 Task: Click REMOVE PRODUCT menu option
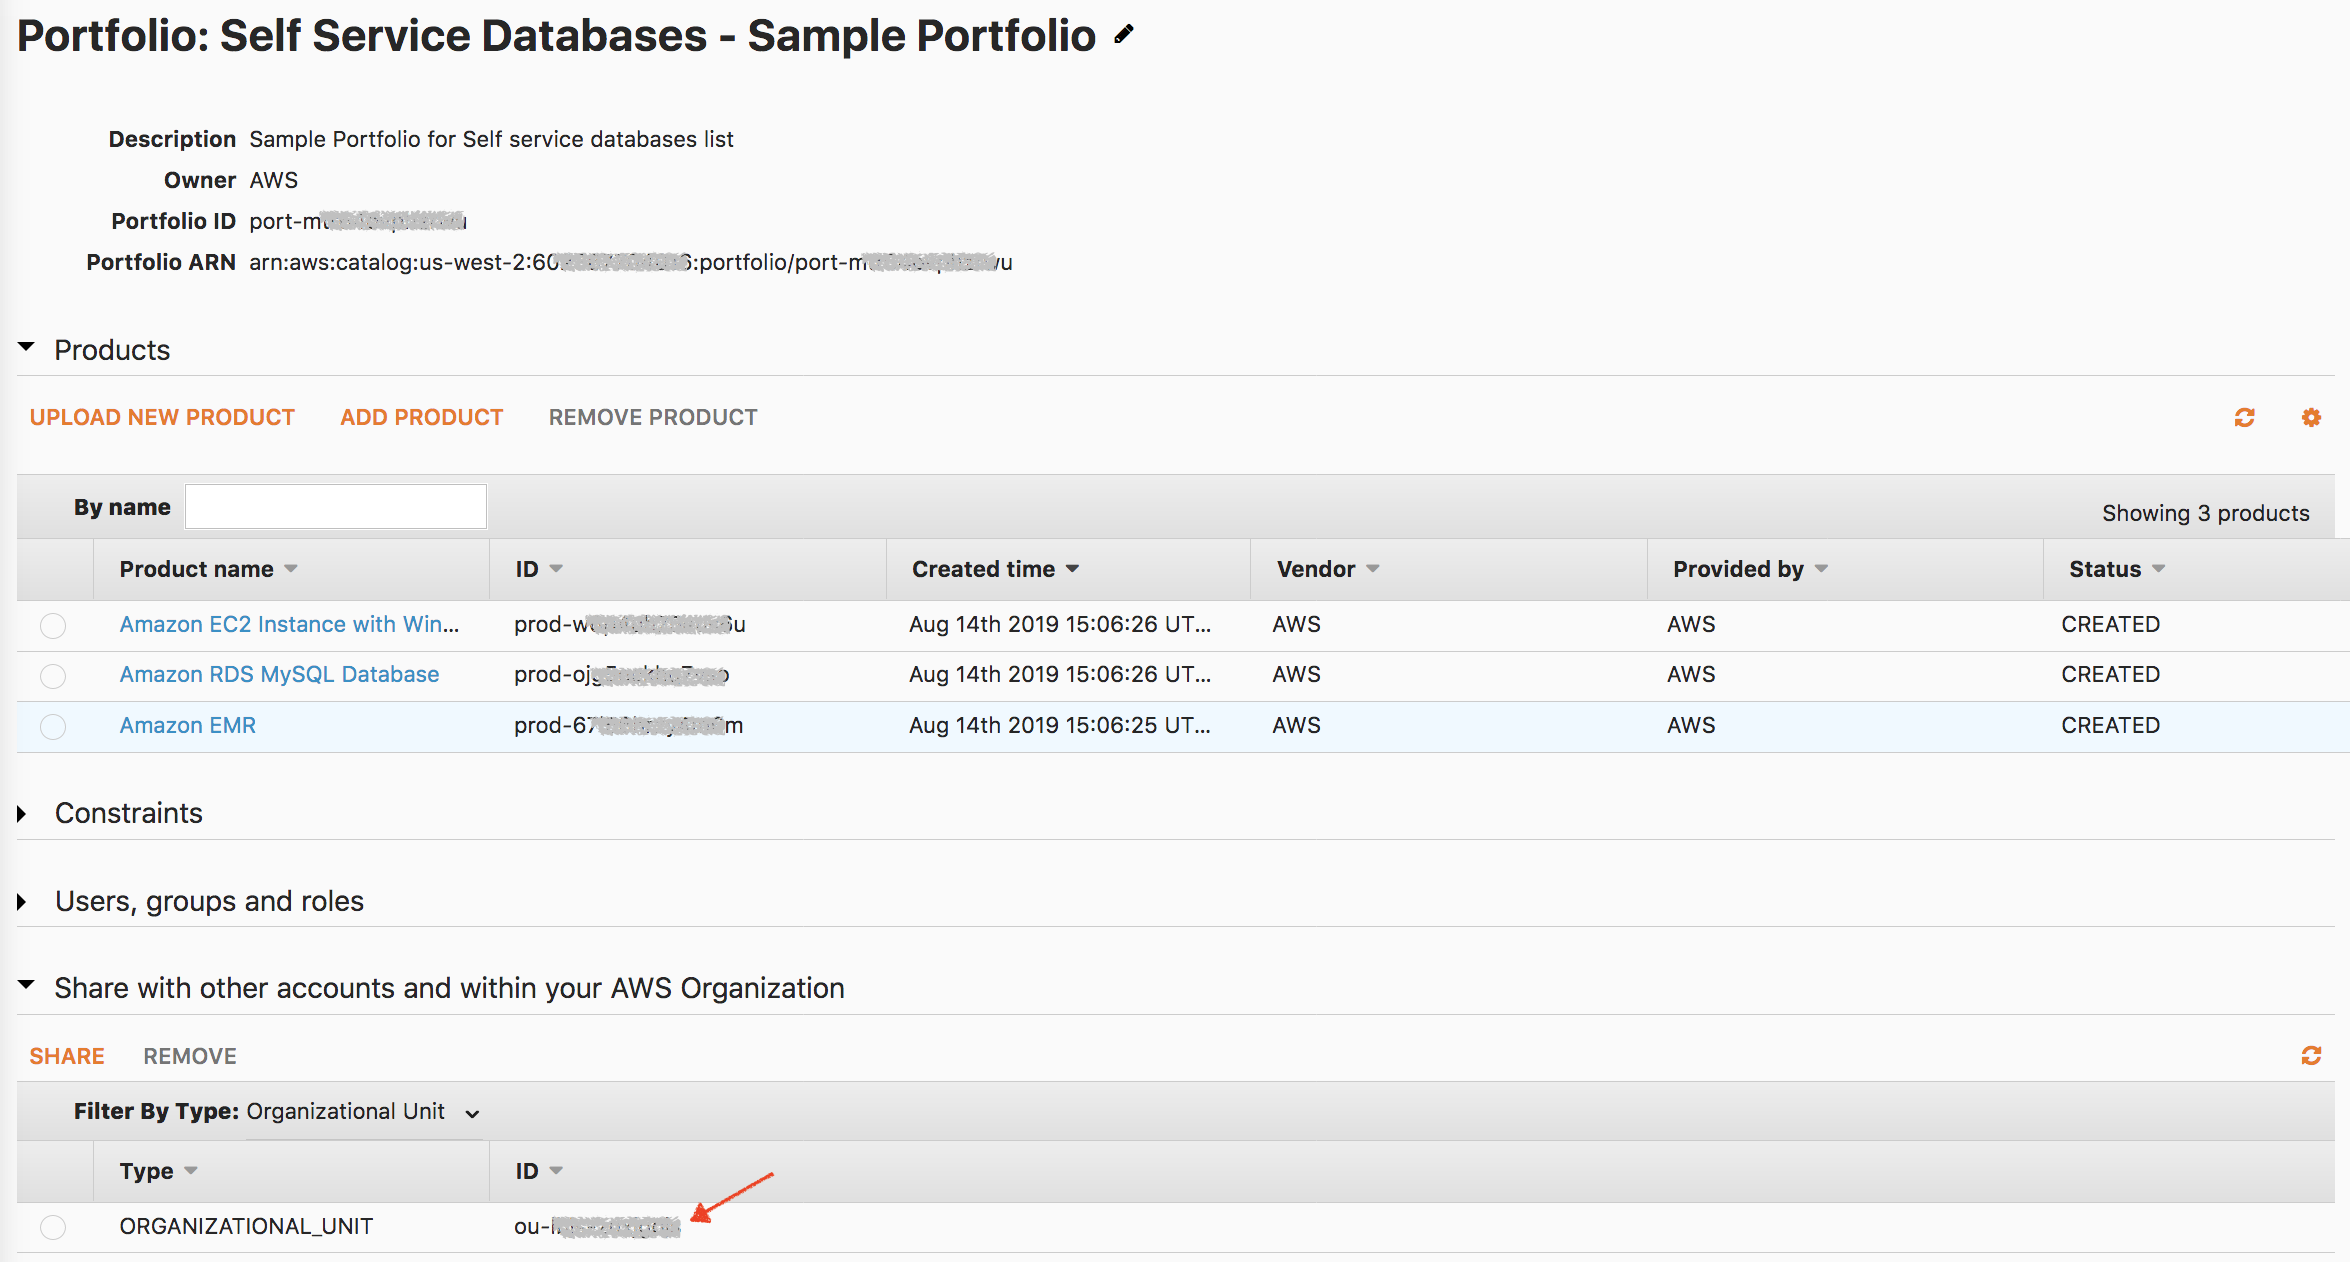pyautogui.click(x=653, y=415)
